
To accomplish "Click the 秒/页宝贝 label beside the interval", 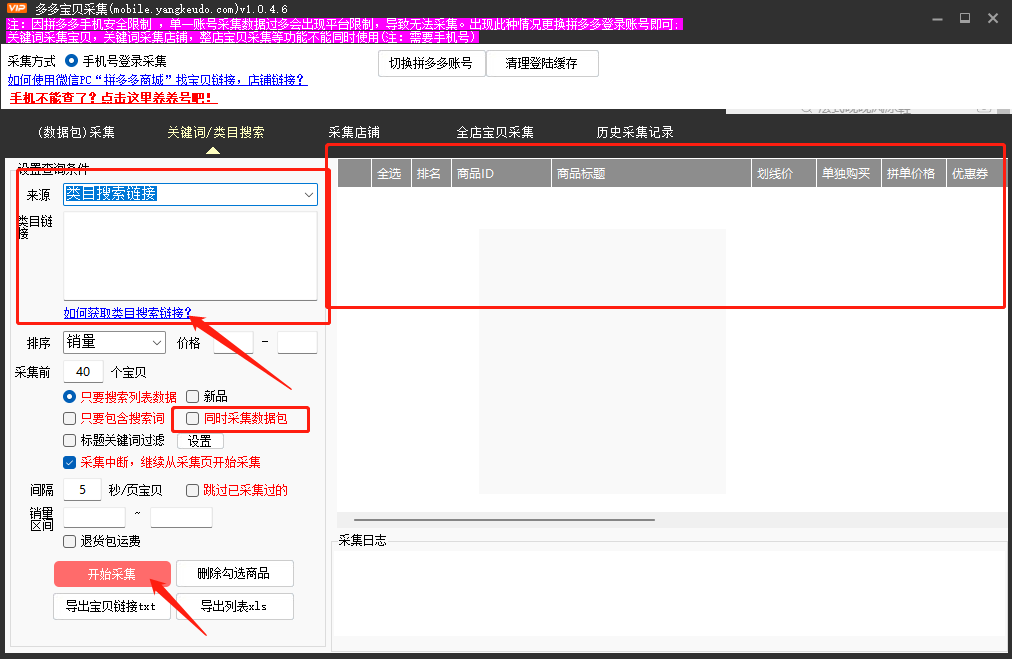I will pyautogui.click(x=136, y=491).
